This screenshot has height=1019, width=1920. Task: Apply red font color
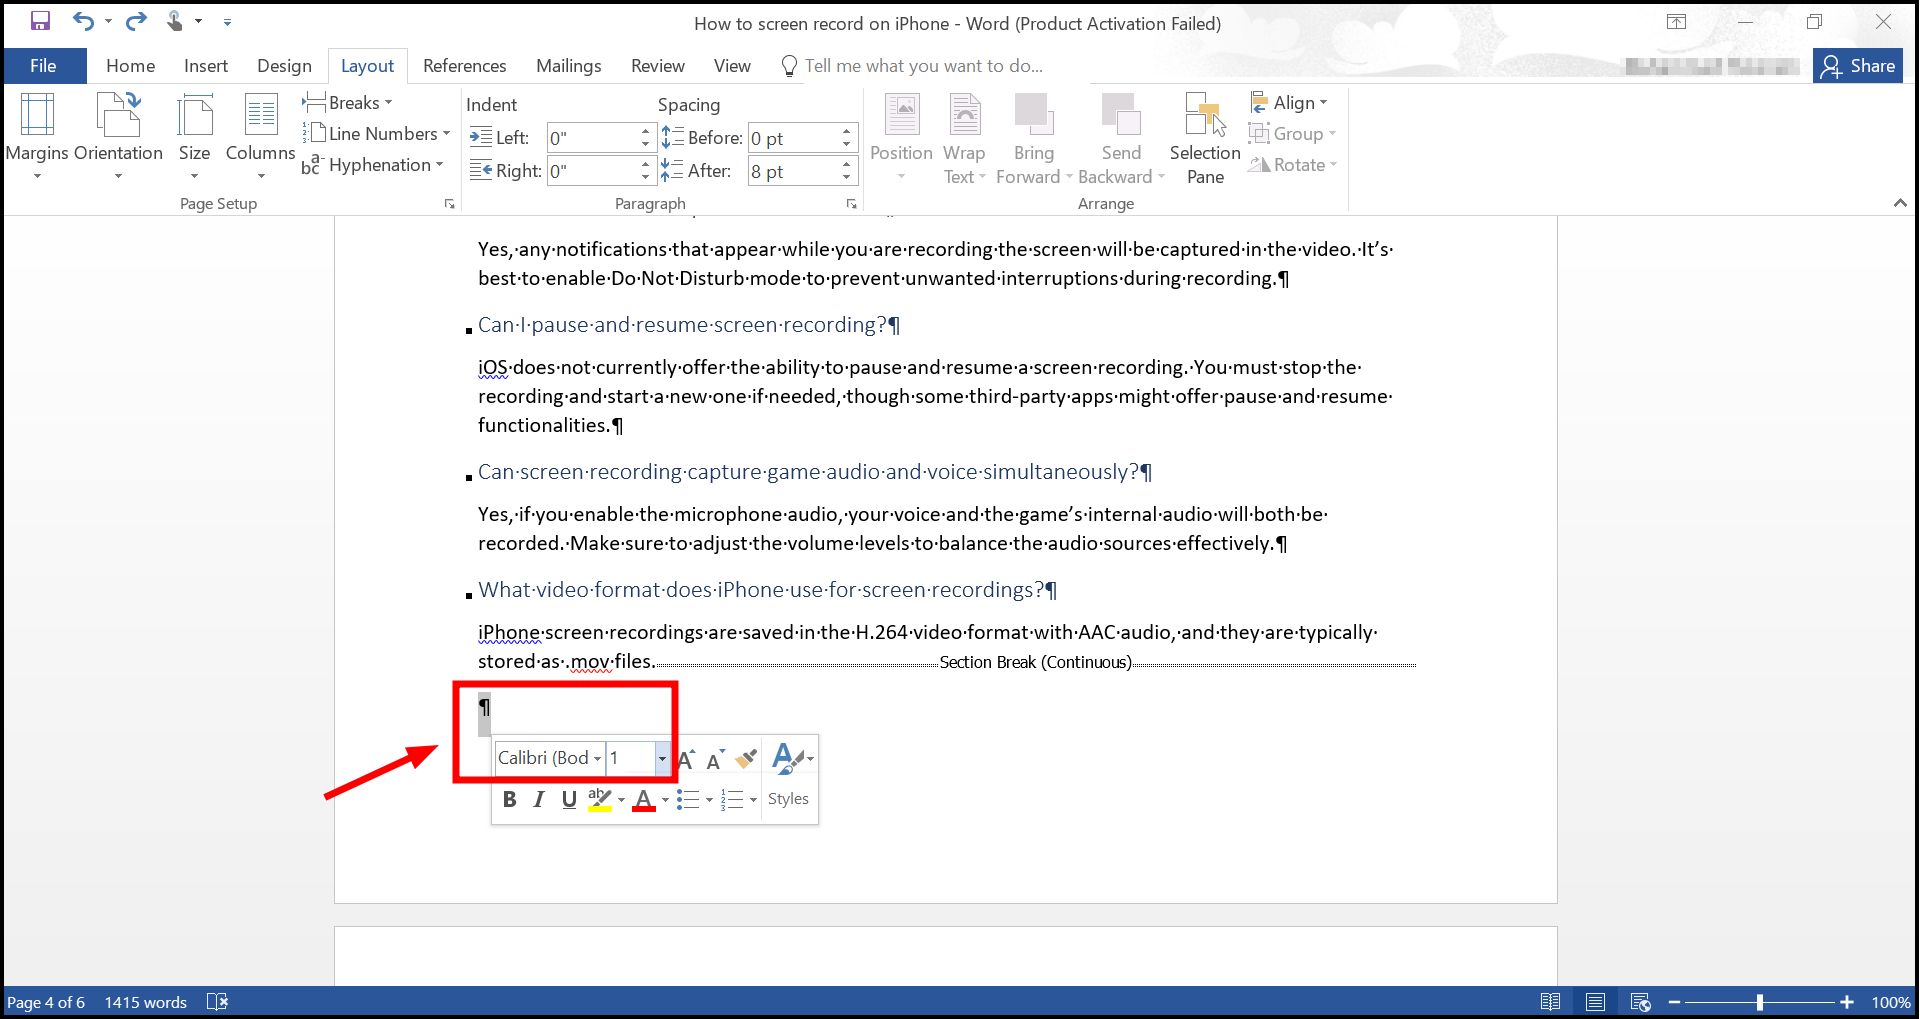tap(644, 799)
